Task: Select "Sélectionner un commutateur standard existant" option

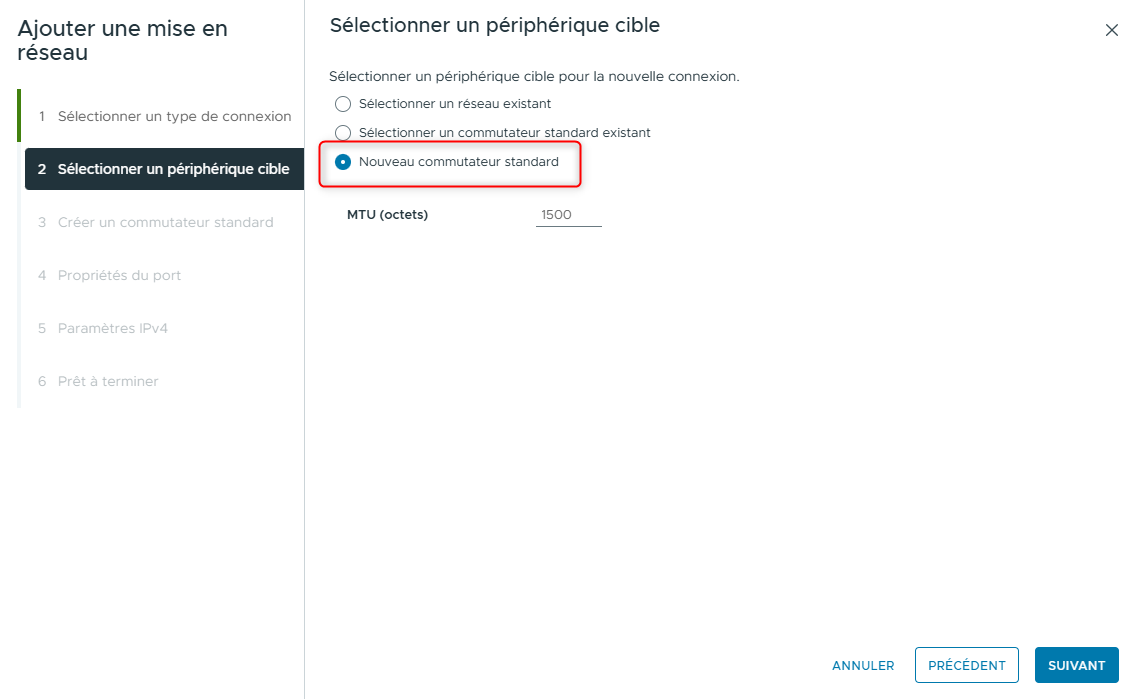Action: click(343, 131)
